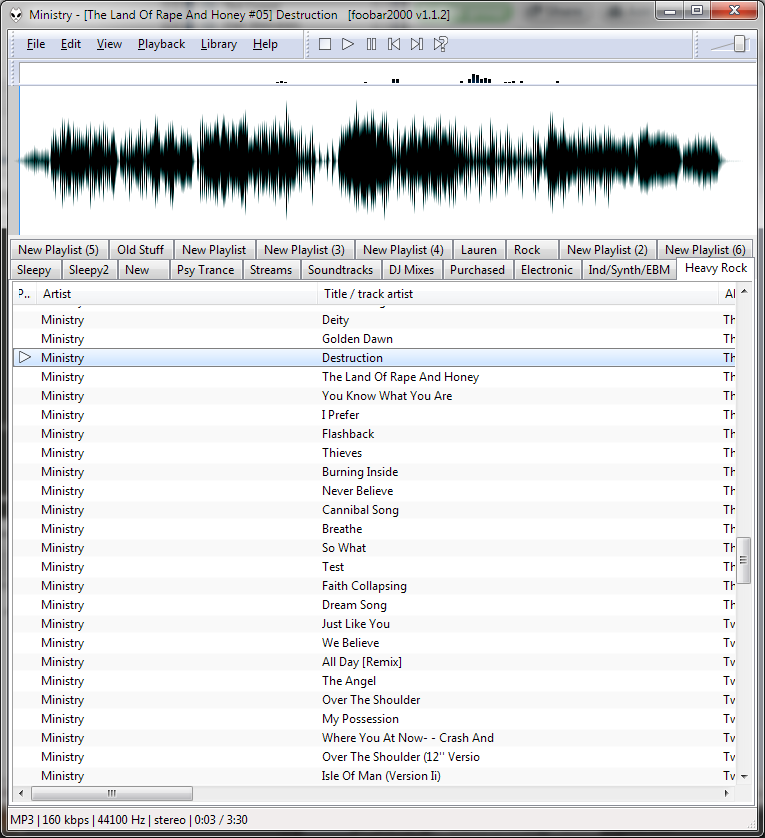
Task: Skip to the next track
Action: tap(417, 44)
